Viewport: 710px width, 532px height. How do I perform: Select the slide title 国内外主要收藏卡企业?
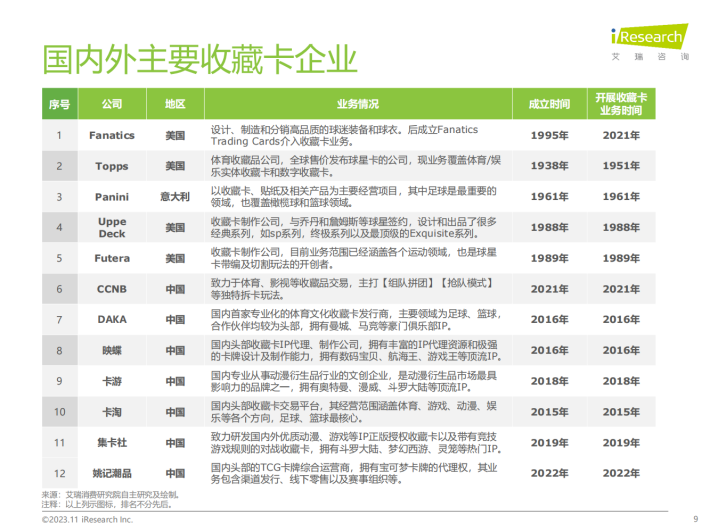[199, 60]
